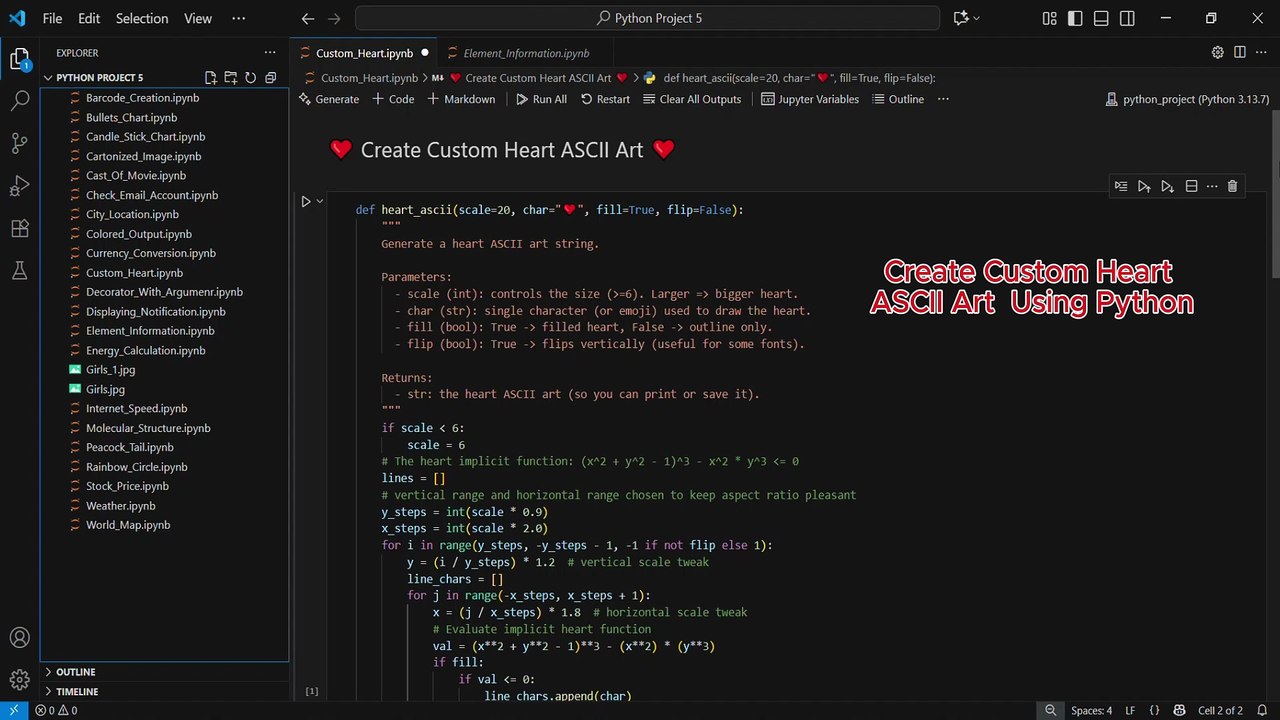Screen dimensions: 1280x720
Task: Toggle the primary side bar layout button
Action: (x=1075, y=18)
